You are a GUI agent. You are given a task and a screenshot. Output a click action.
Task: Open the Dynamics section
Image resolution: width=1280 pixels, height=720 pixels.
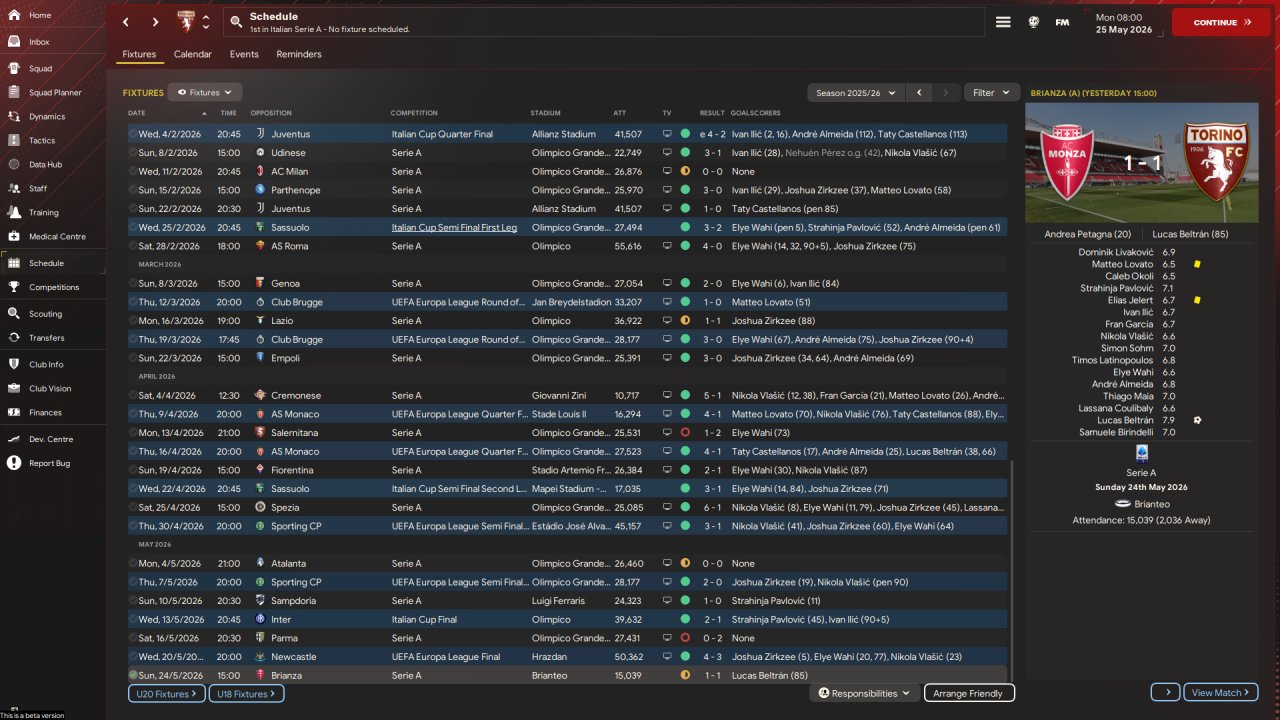(x=46, y=117)
